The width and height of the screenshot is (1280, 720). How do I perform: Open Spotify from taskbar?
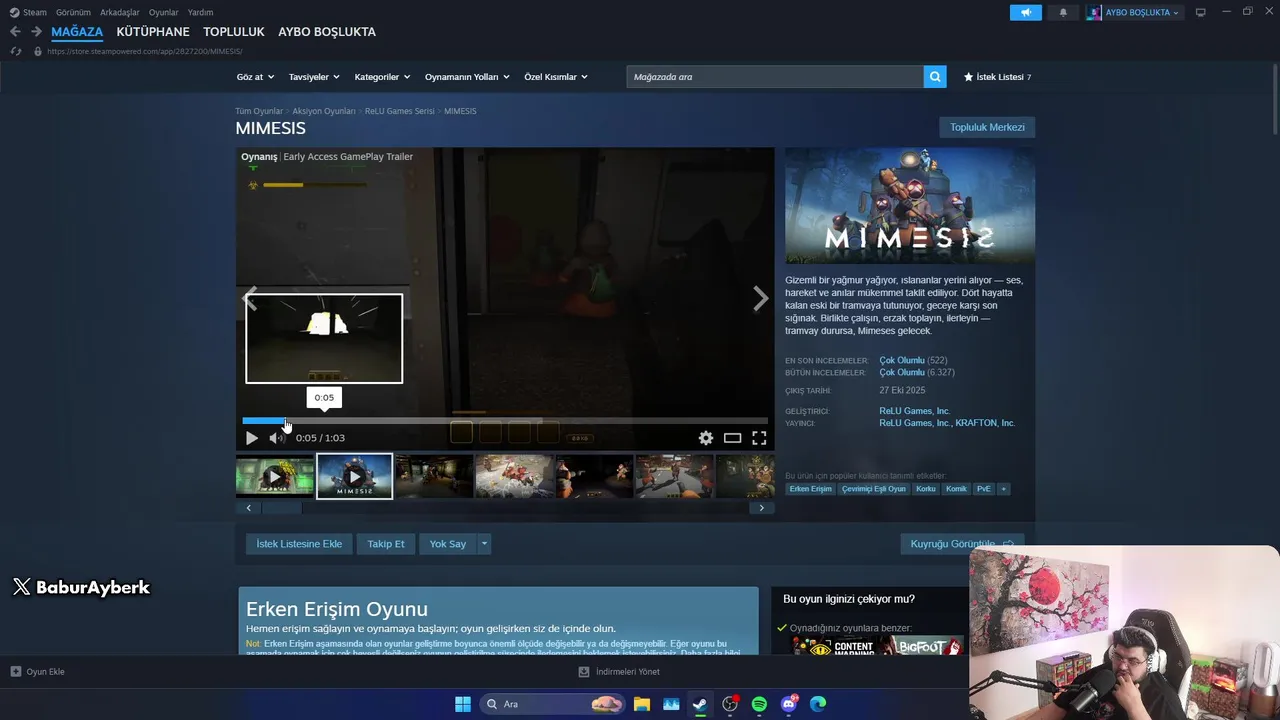(x=759, y=704)
